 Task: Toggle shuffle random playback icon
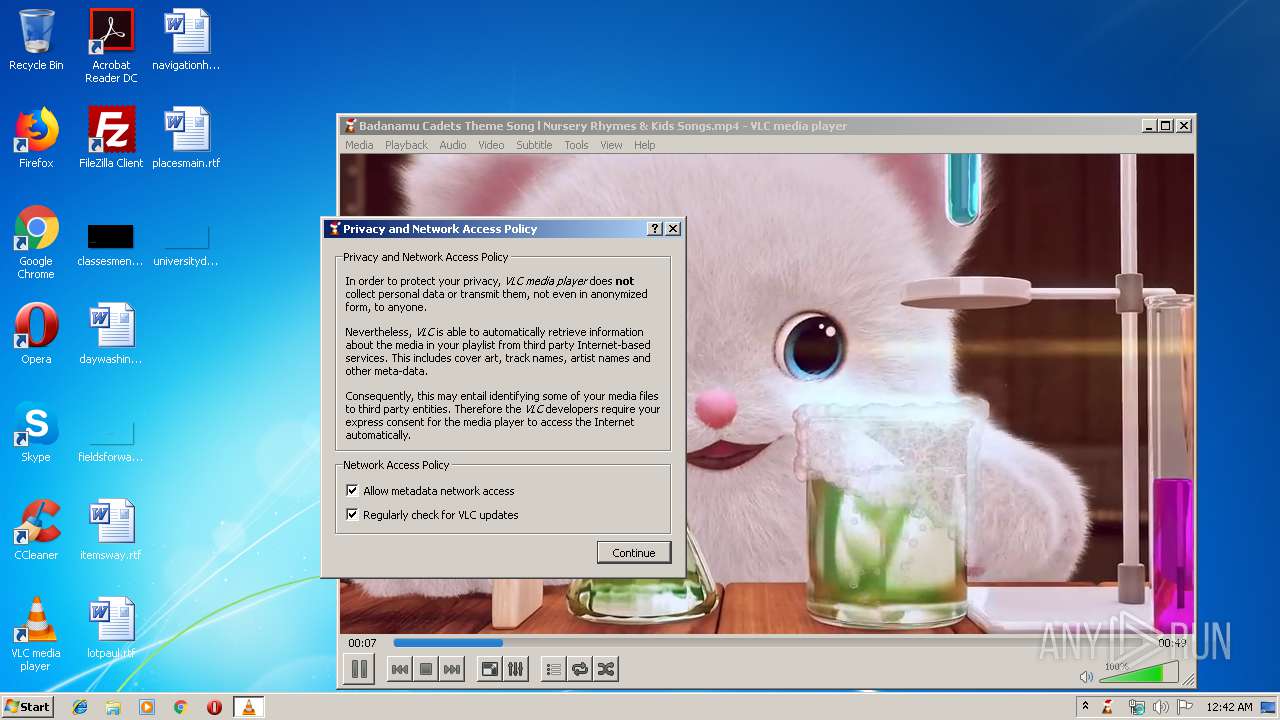click(x=606, y=669)
